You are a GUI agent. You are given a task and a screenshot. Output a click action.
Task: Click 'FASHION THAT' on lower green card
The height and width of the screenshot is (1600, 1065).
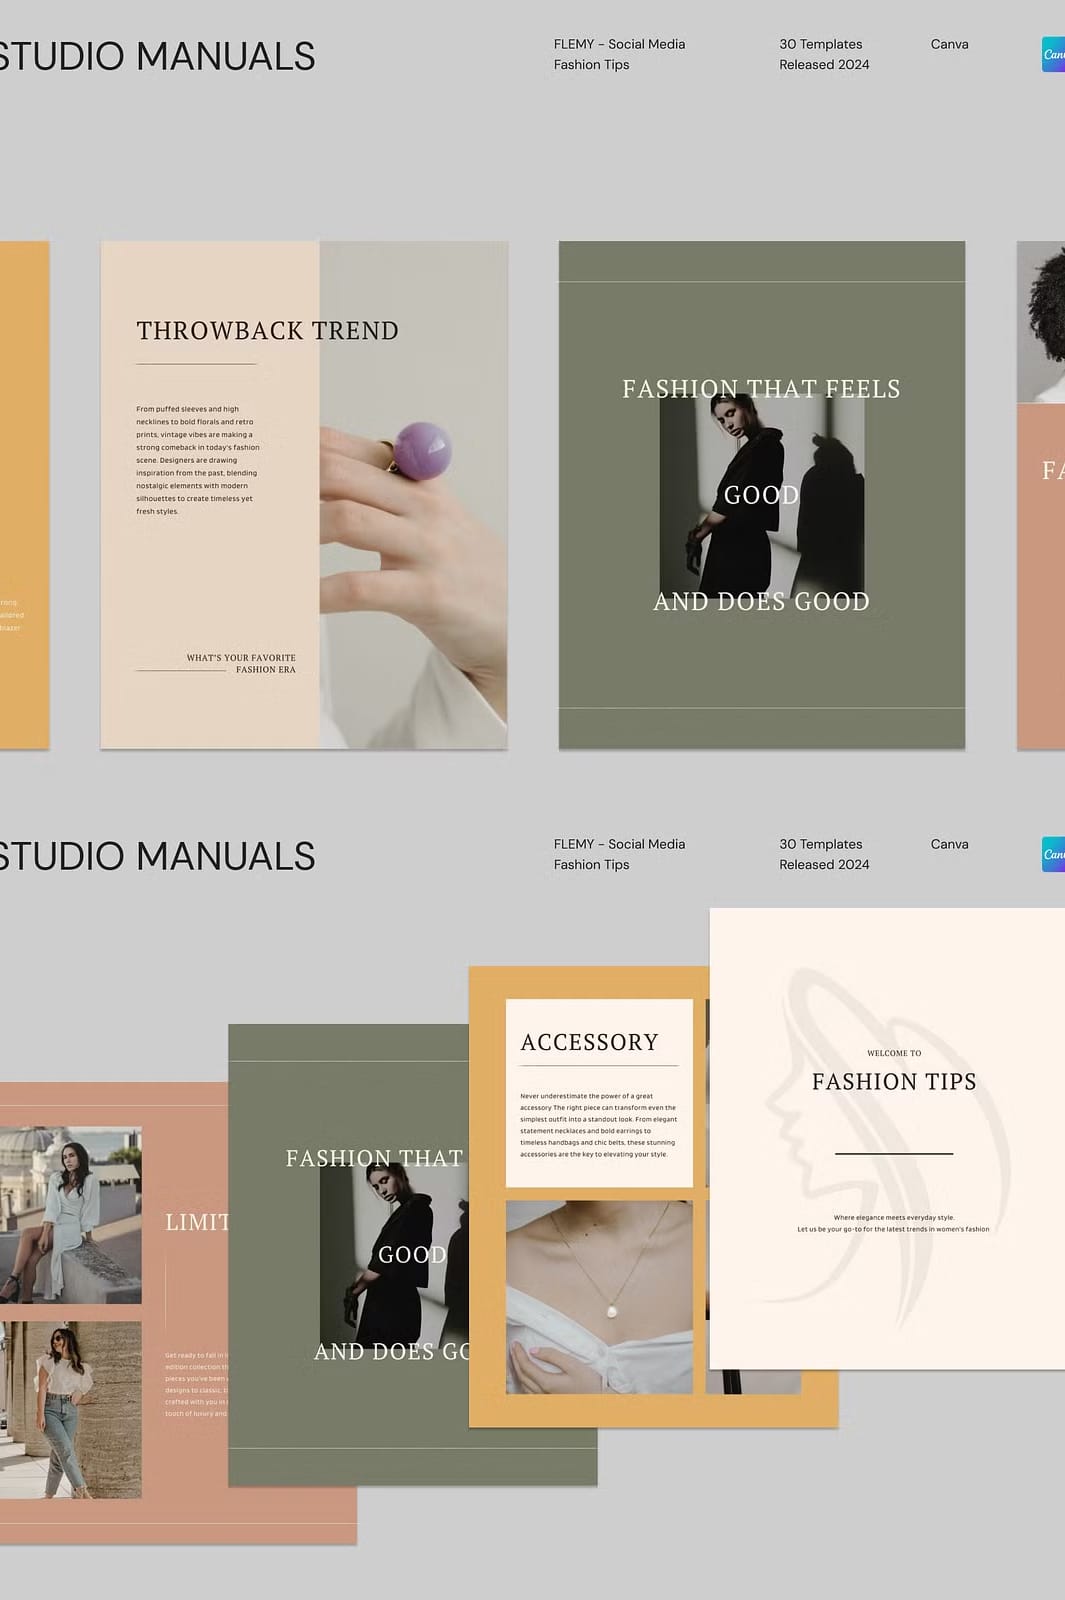[374, 1159]
